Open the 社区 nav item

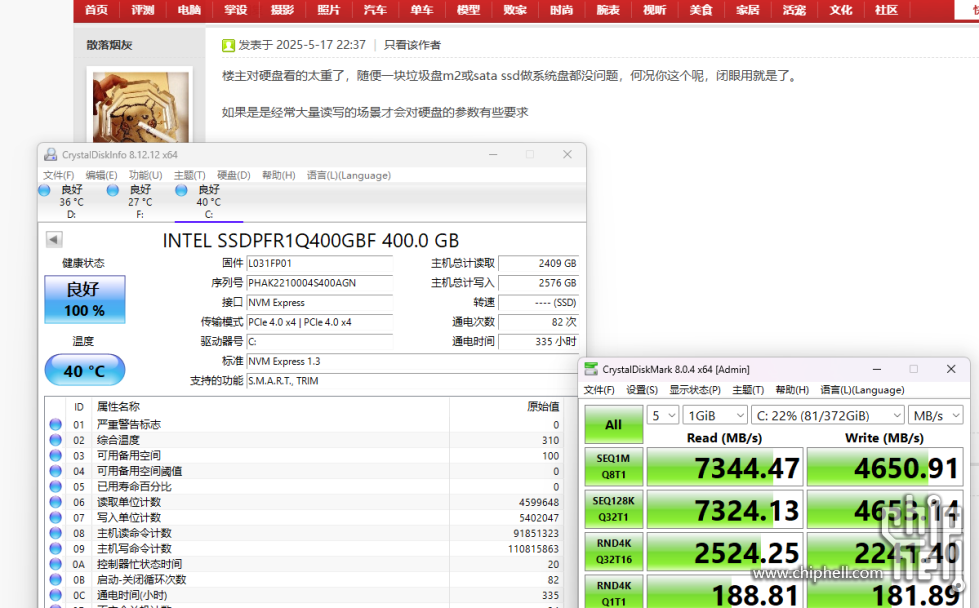(886, 10)
